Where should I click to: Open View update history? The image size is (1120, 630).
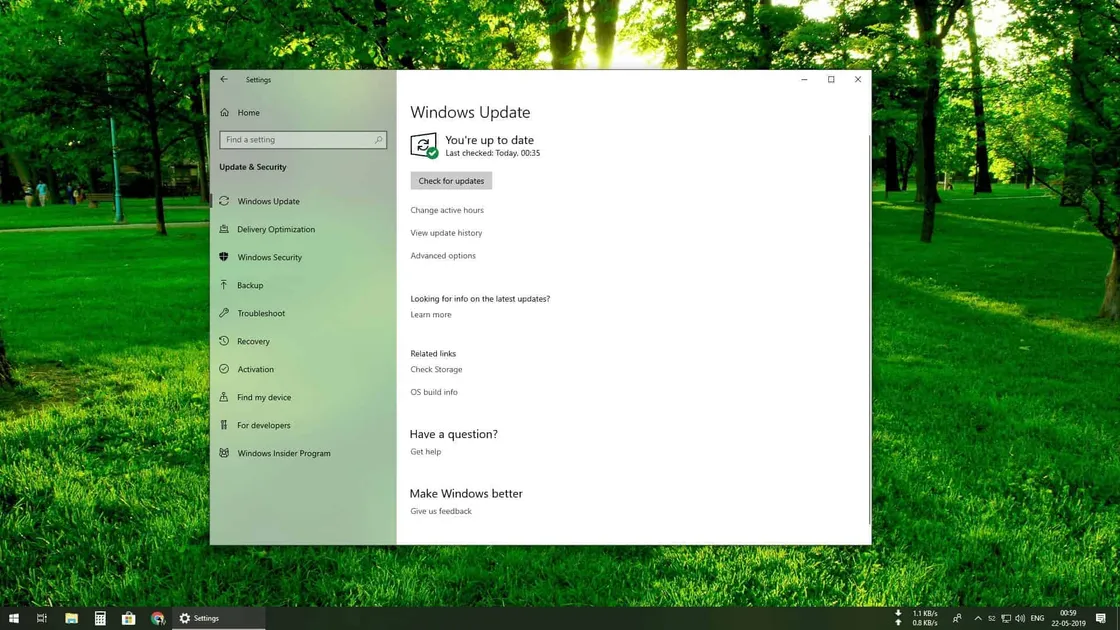pyautogui.click(x=445, y=233)
